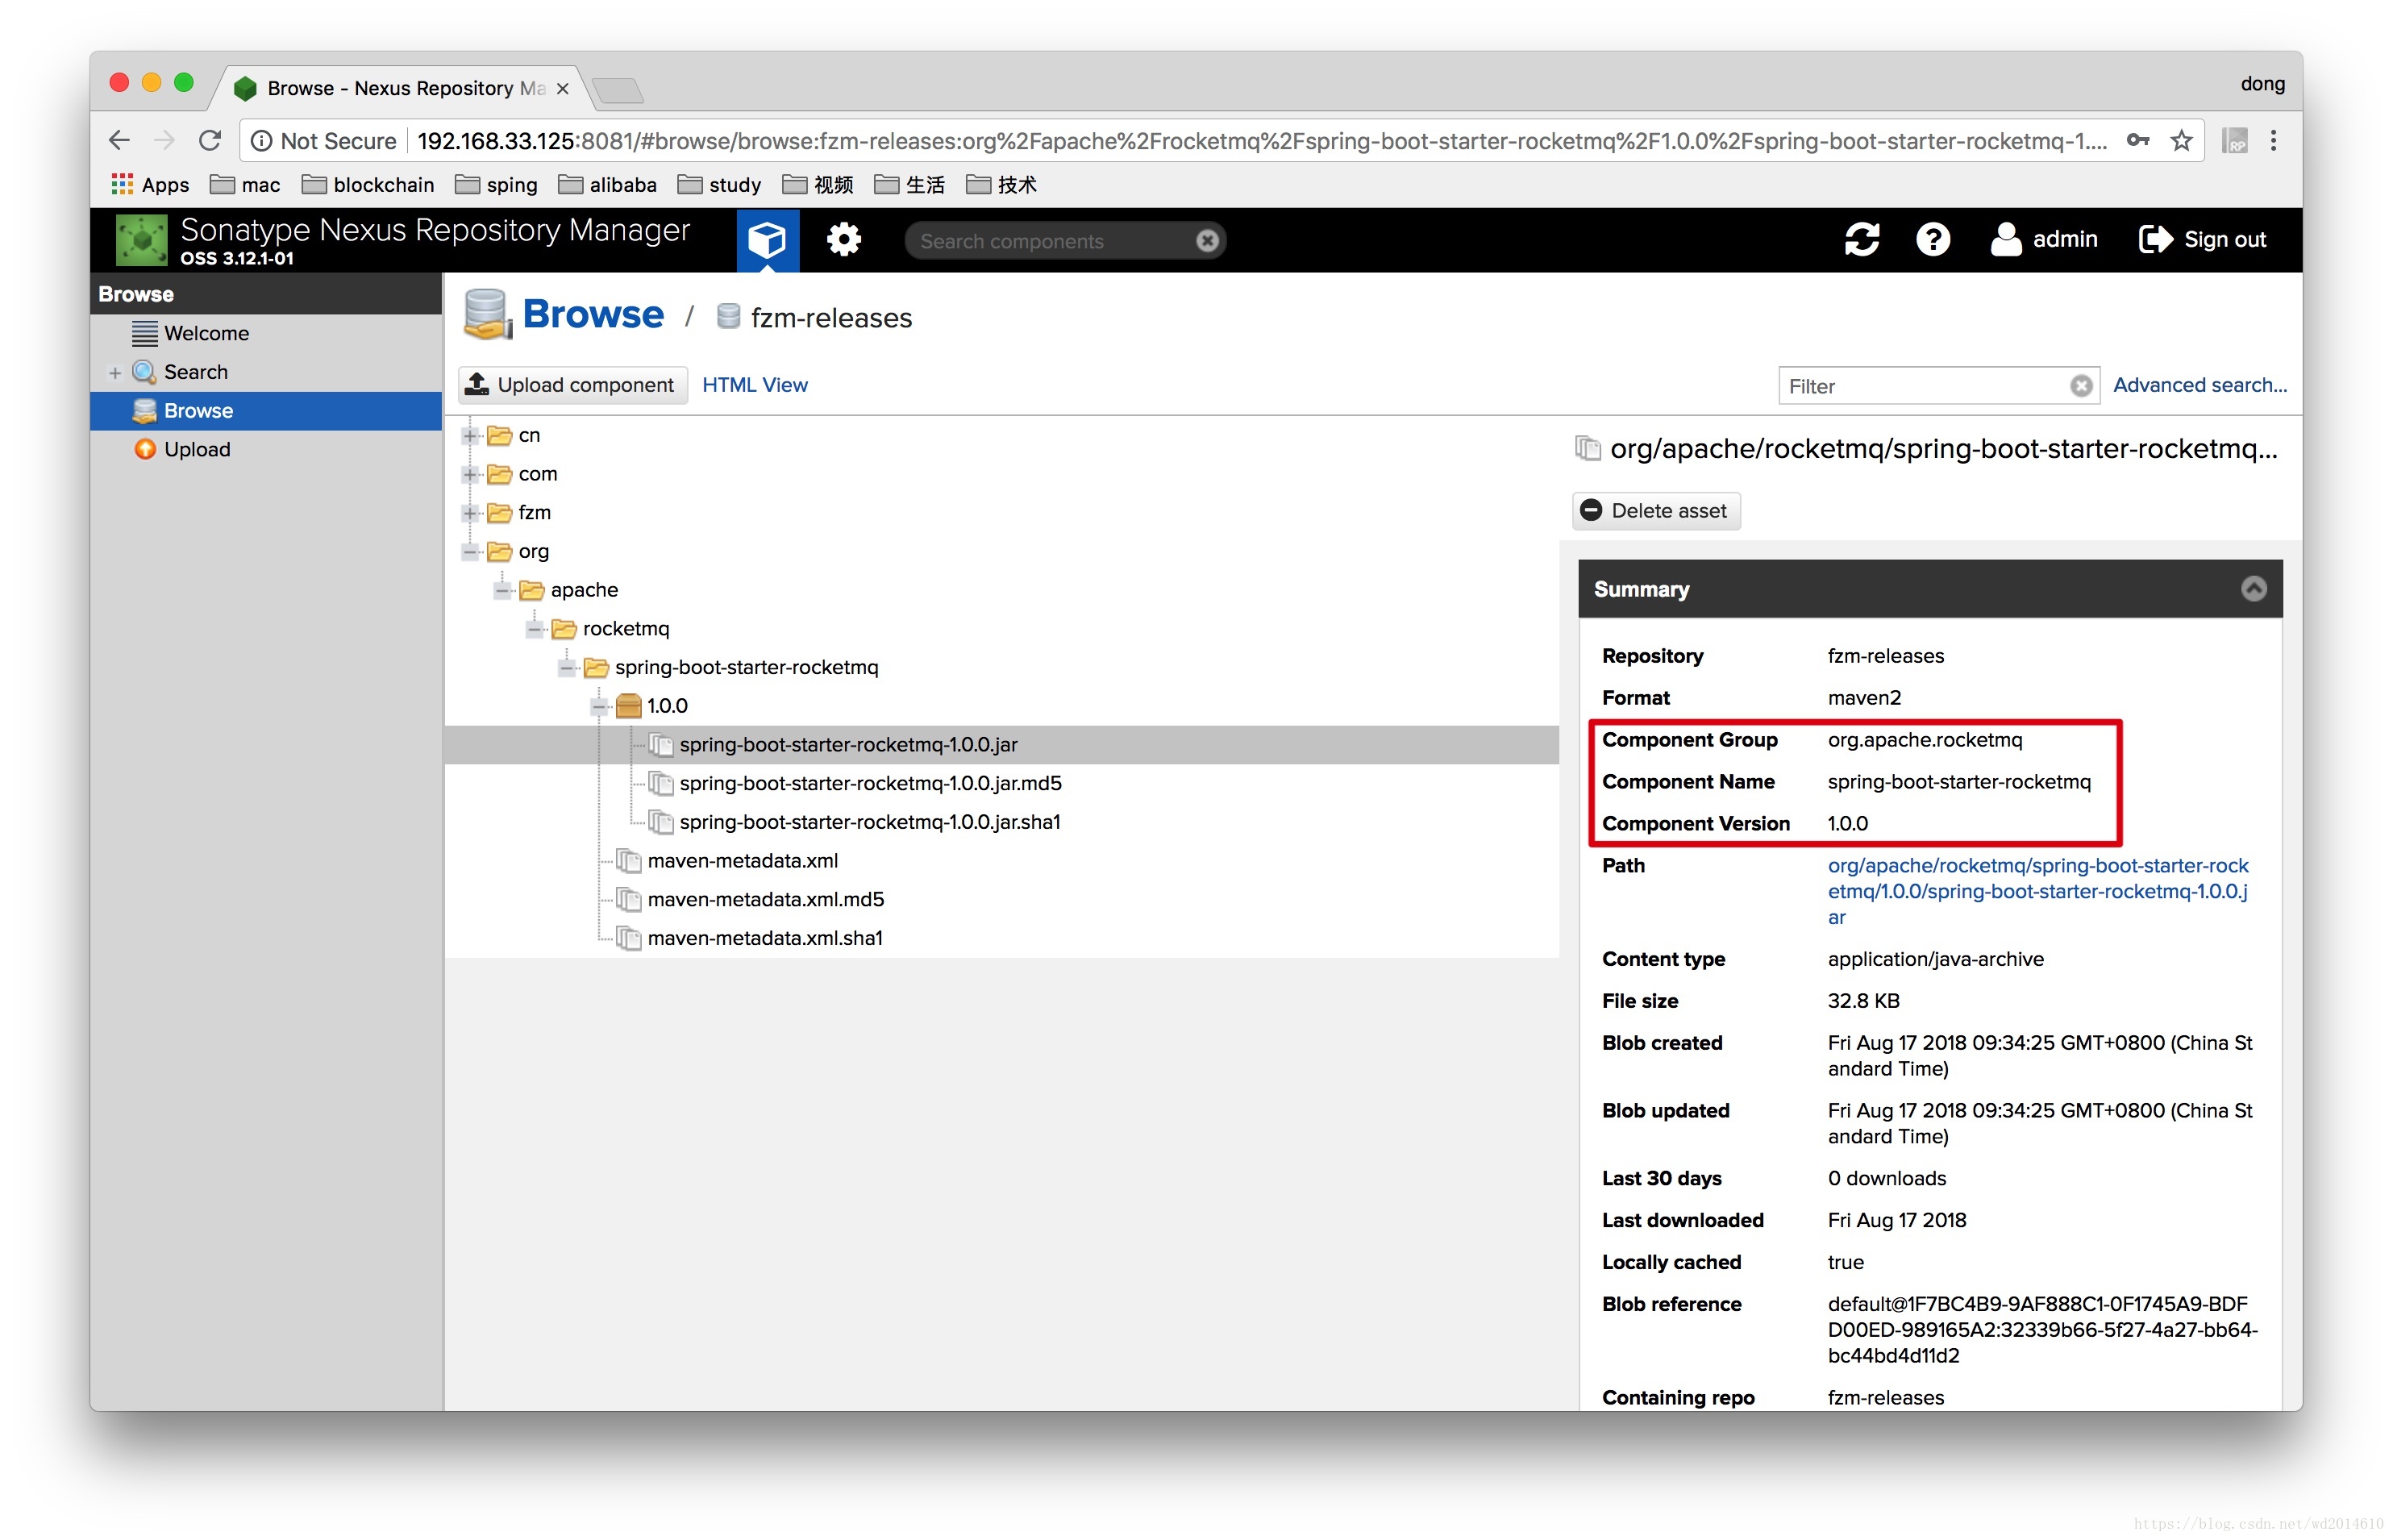
Task: Select the spring-boot-starter-rocketmq folder
Action: point(745,668)
